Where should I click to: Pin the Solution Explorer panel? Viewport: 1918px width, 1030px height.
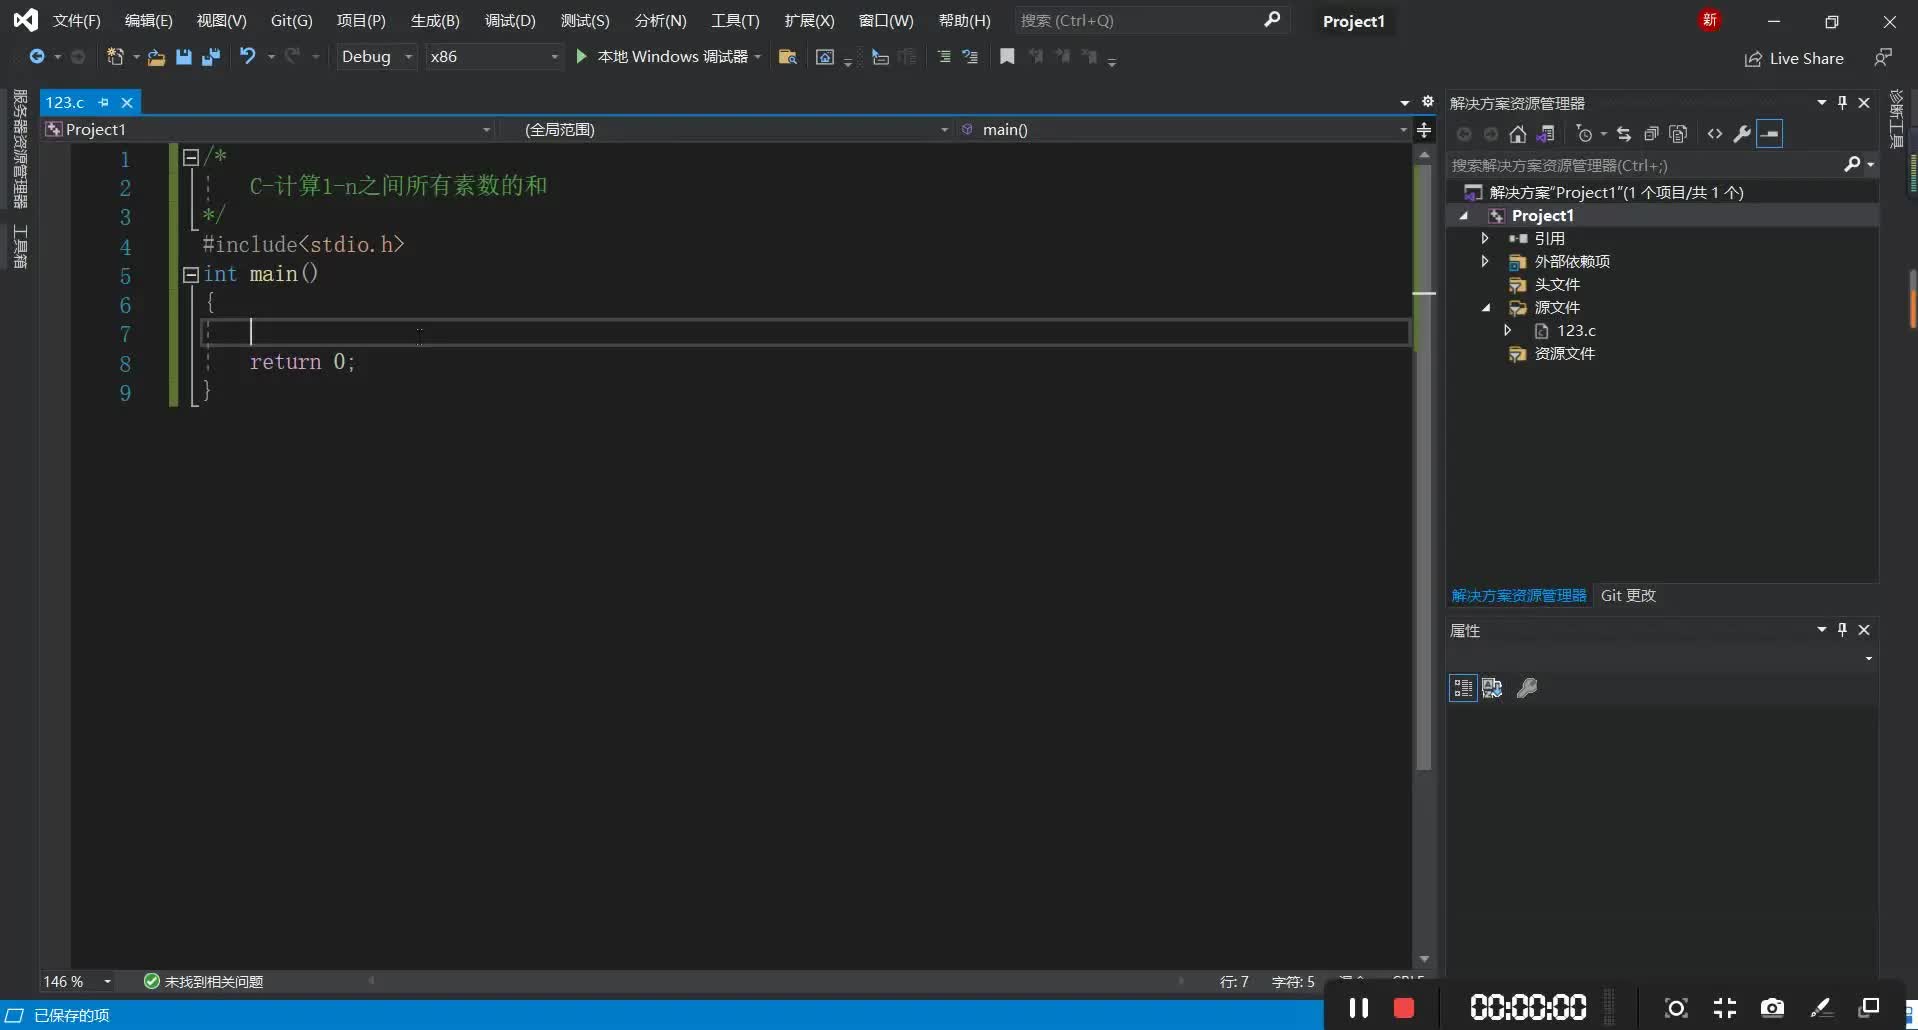pos(1842,103)
